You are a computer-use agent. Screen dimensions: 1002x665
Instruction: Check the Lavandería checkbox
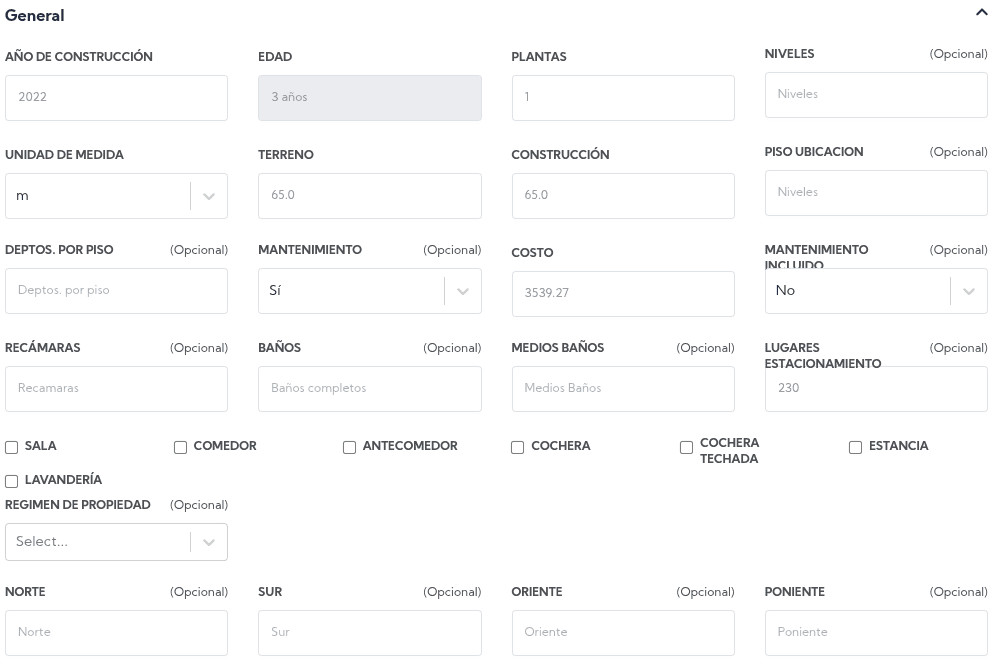point(12,481)
